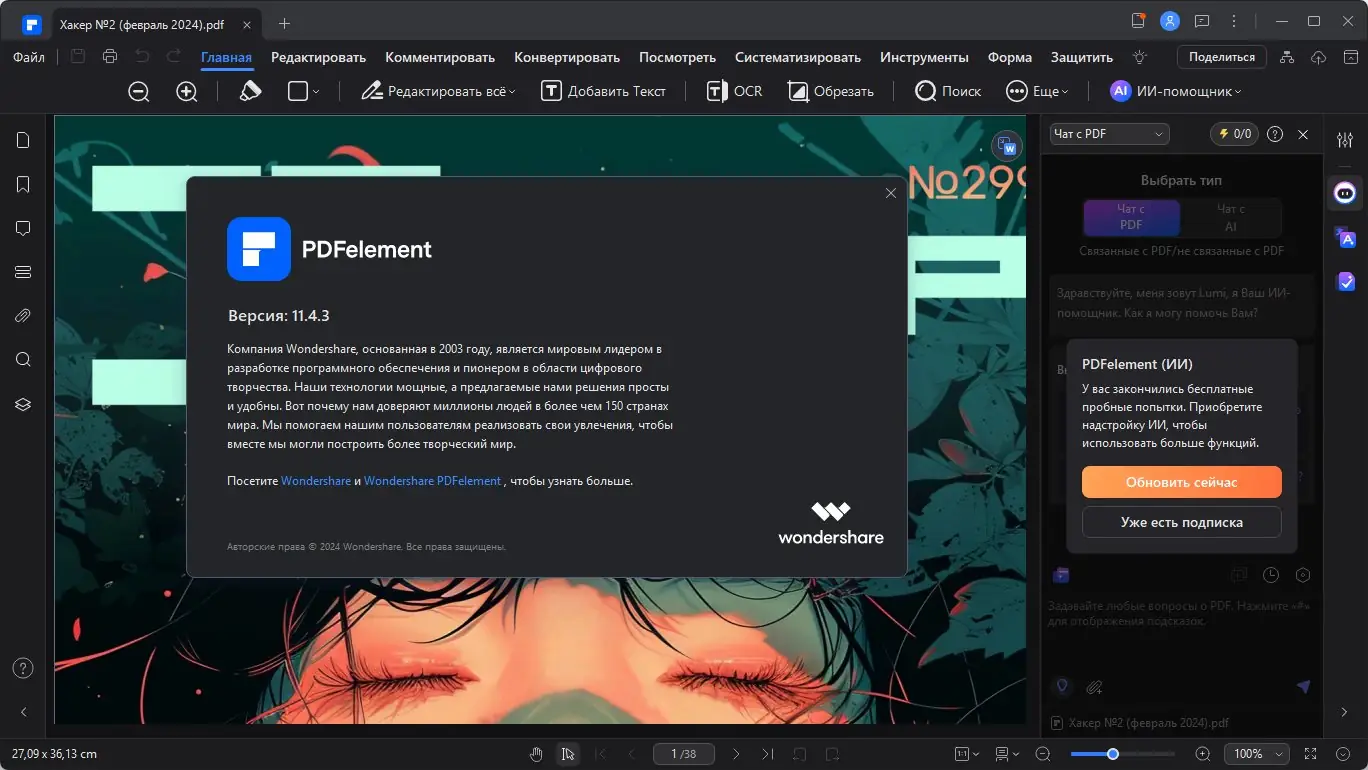This screenshot has height=770, width=1368.
Task: Go to the next page in bottom bar
Action: pos(736,754)
